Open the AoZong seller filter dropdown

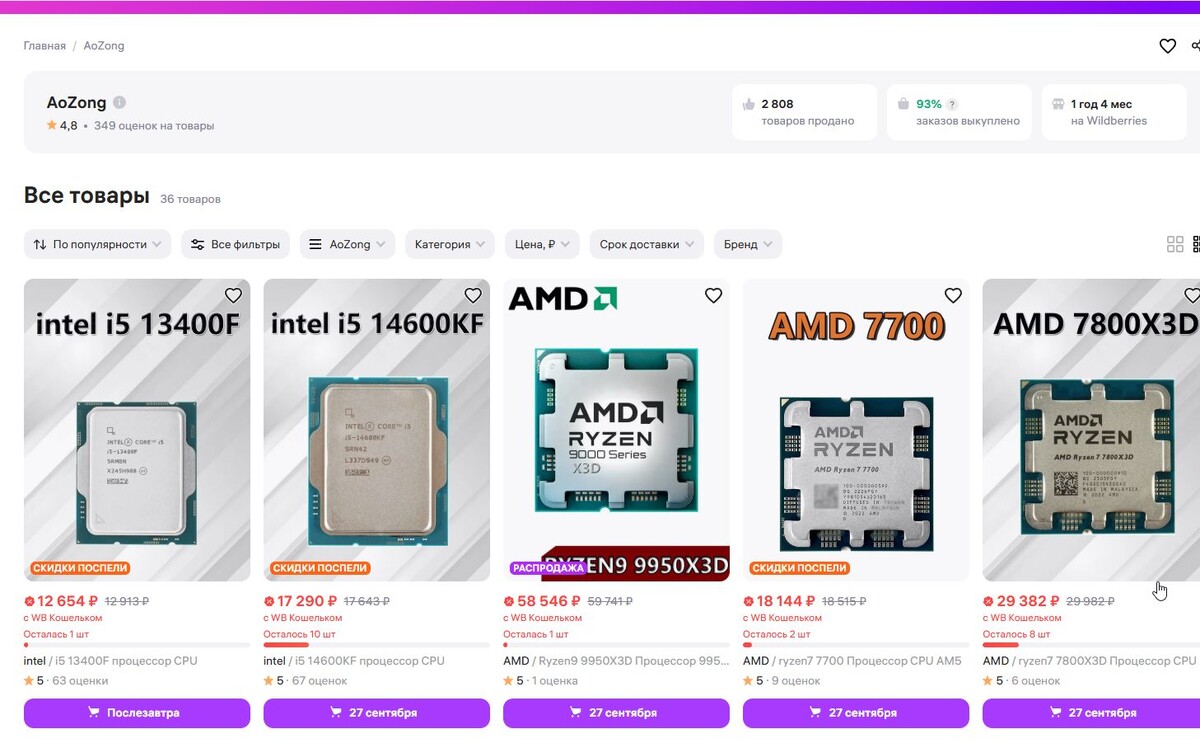click(348, 244)
